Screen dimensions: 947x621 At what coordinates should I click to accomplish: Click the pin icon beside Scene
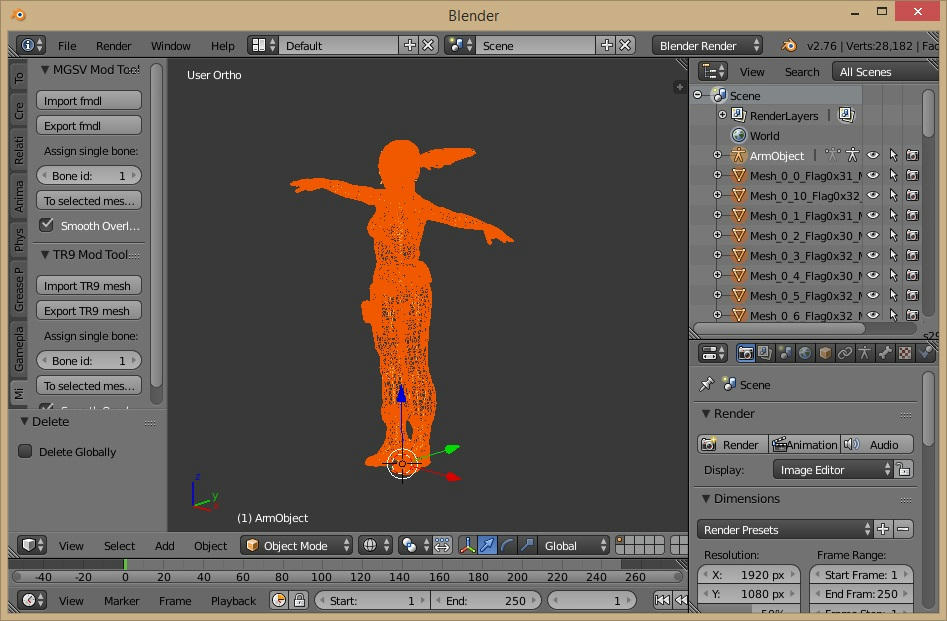pos(707,385)
